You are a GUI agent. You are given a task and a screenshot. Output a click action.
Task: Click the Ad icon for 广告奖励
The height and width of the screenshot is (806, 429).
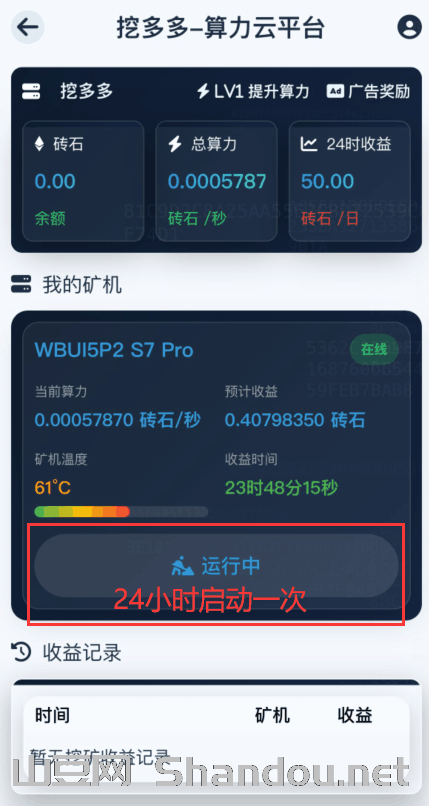pyautogui.click(x=335, y=91)
